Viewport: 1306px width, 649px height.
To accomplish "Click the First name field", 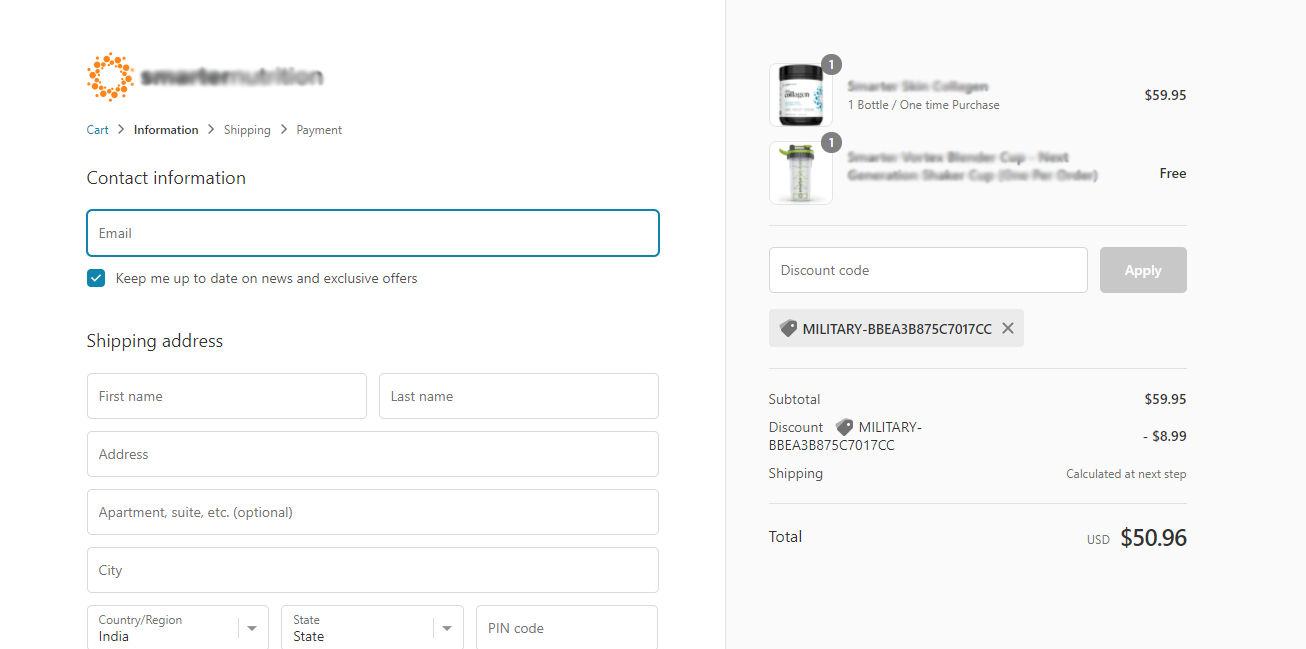I will (x=227, y=396).
